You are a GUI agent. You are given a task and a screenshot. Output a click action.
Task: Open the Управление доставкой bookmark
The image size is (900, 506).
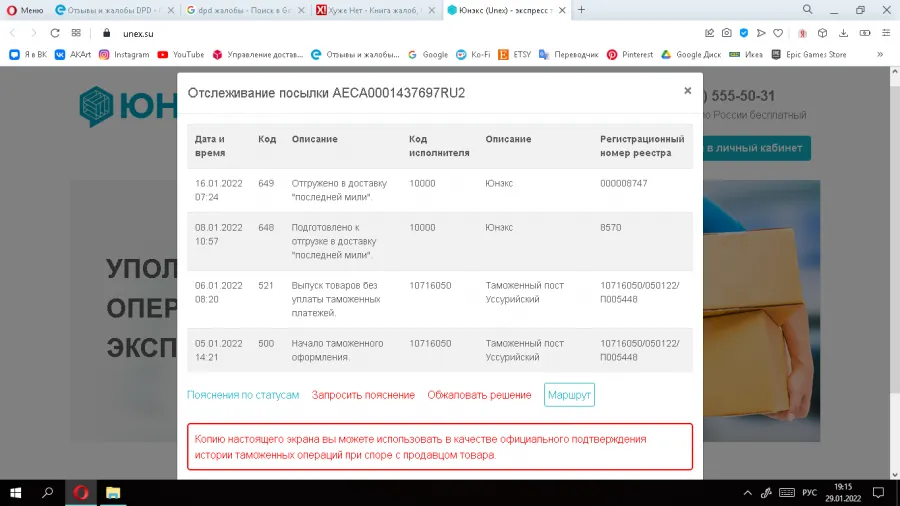click(x=258, y=55)
